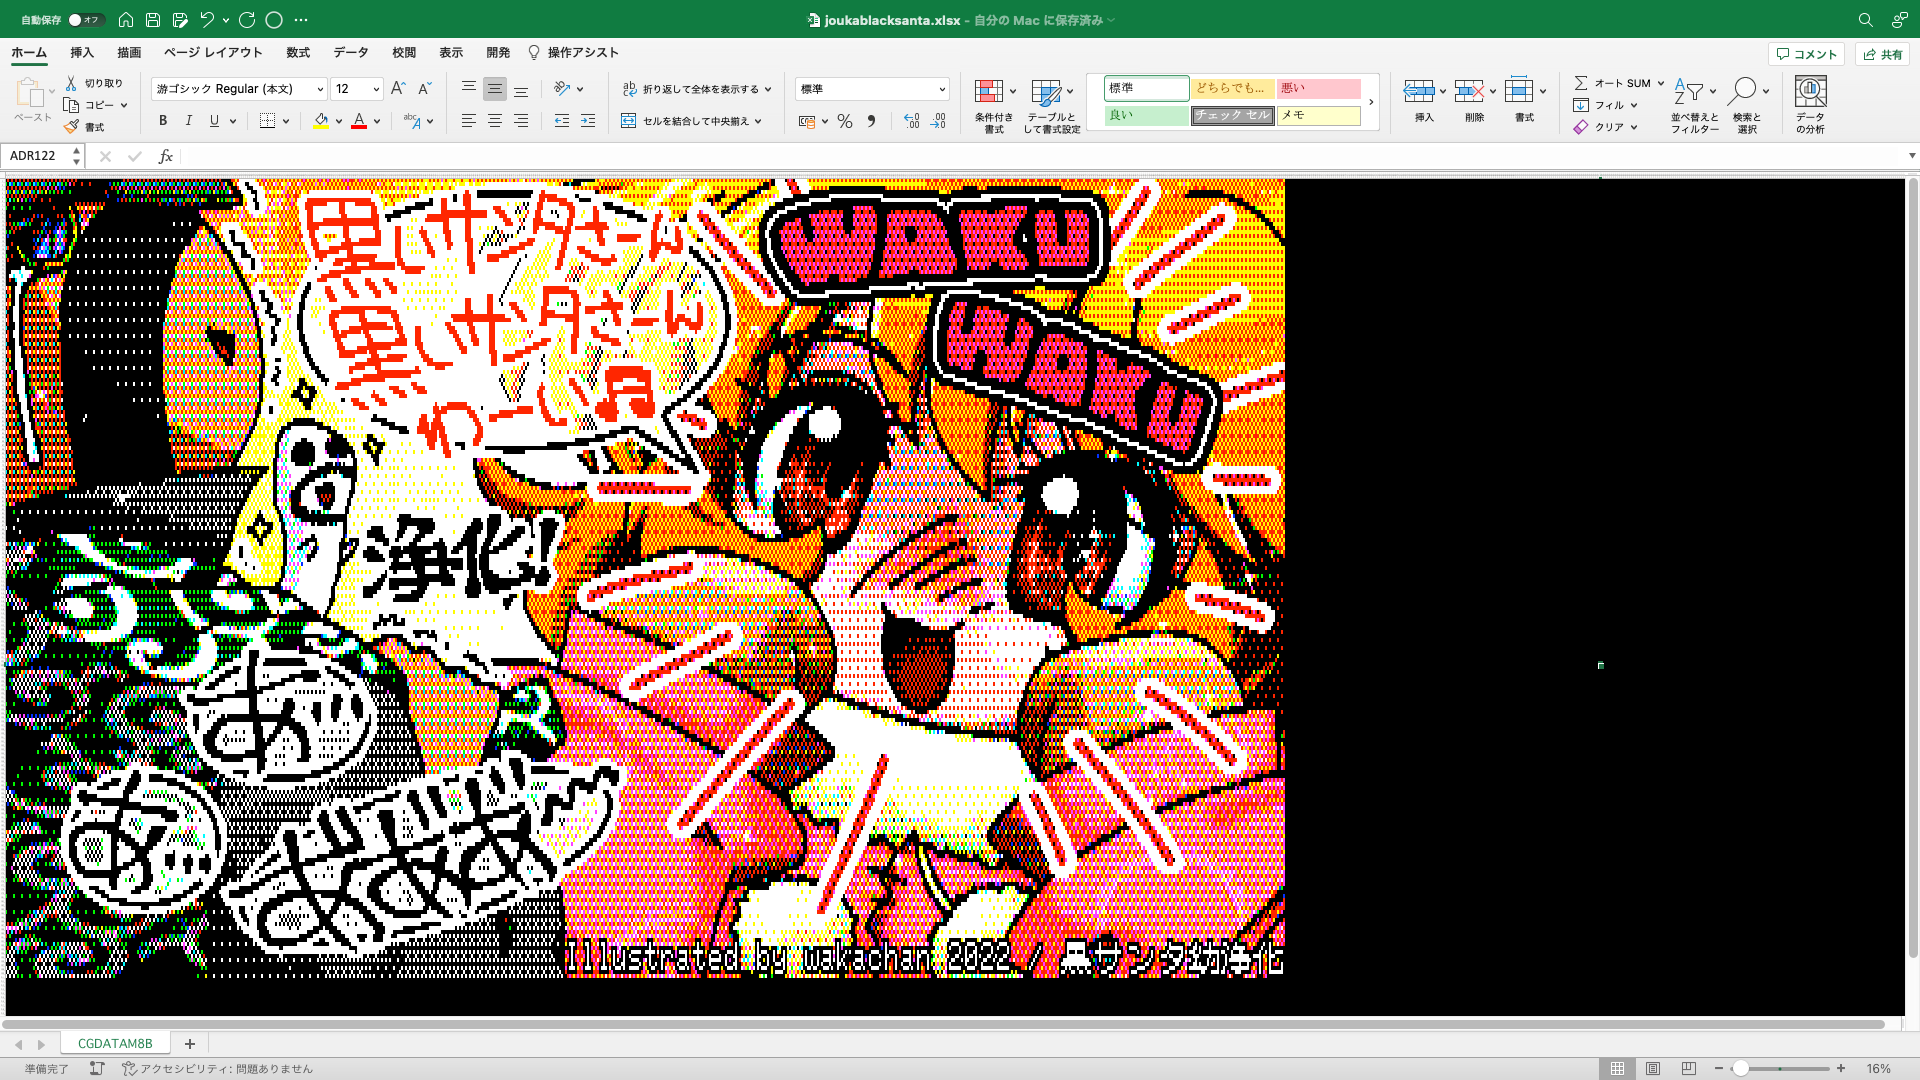Click the Search magnifier in title bar
The height and width of the screenshot is (1080, 1920).
1865,20
